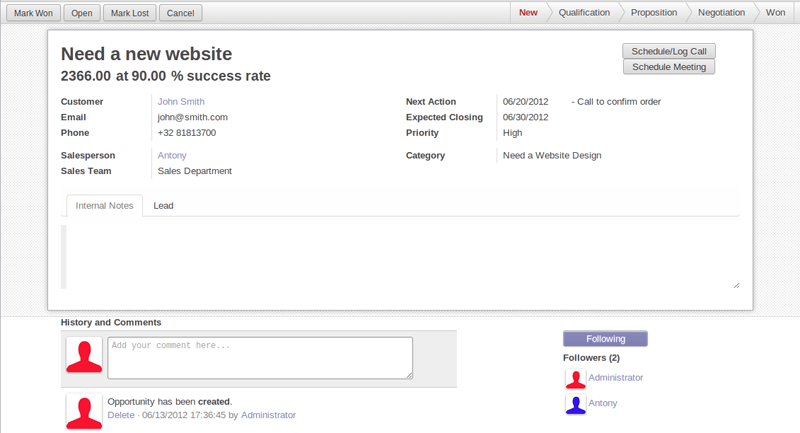Click the comment box resize corner
Image resolution: width=800 pixels, height=433 pixels.
(410, 375)
